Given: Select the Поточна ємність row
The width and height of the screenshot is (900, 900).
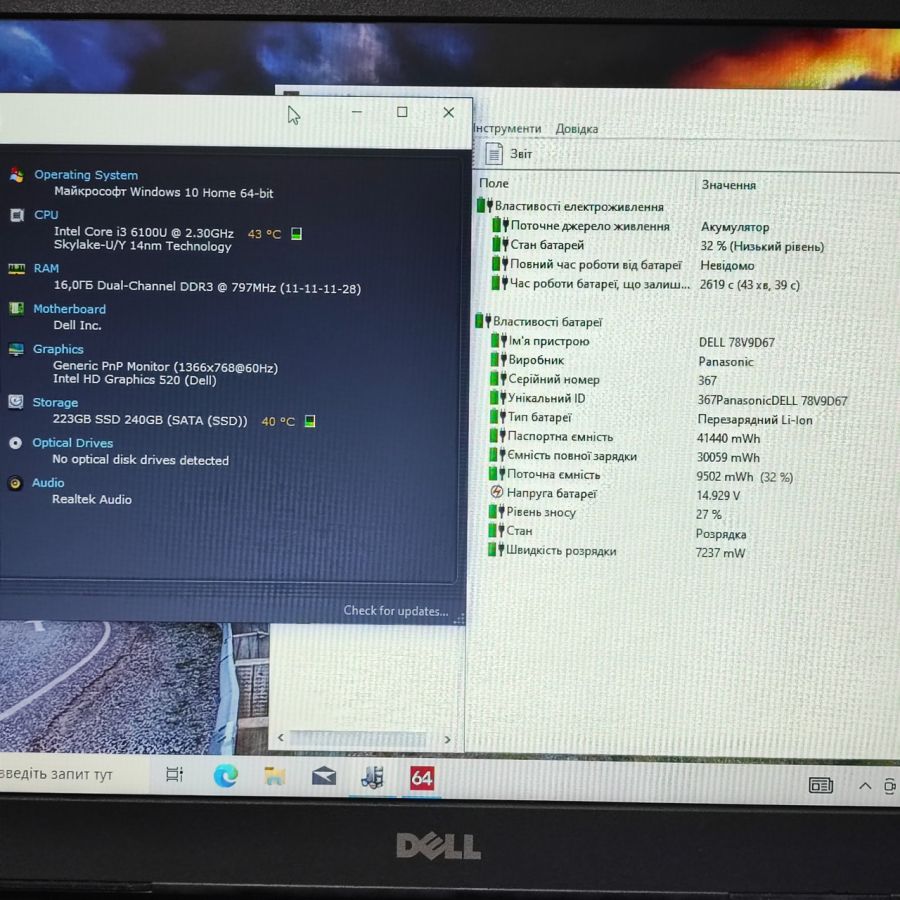Looking at the screenshot, I should tap(641, 475).
